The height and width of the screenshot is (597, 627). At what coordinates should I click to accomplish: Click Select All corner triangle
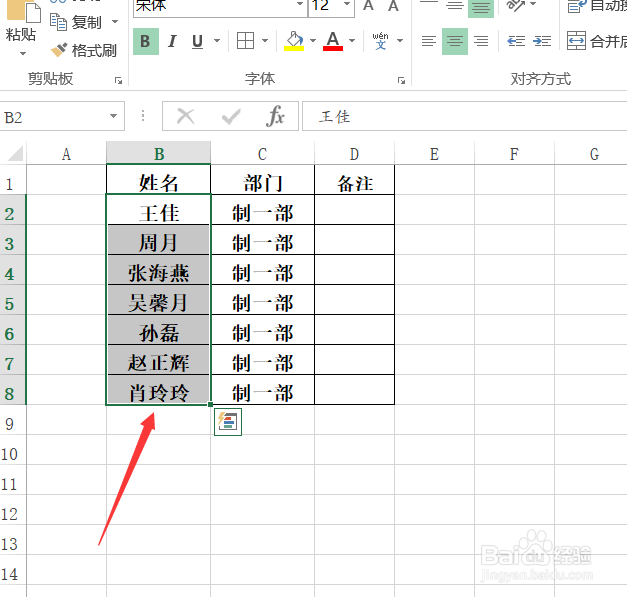click(x=14, y=154)
